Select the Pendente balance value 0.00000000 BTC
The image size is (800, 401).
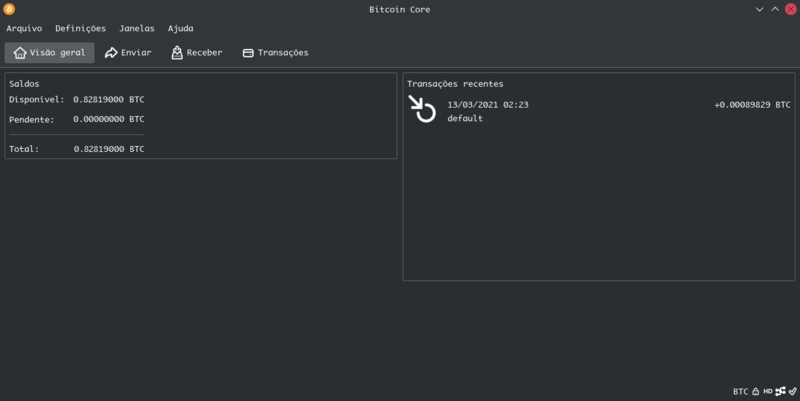(109, 119)
